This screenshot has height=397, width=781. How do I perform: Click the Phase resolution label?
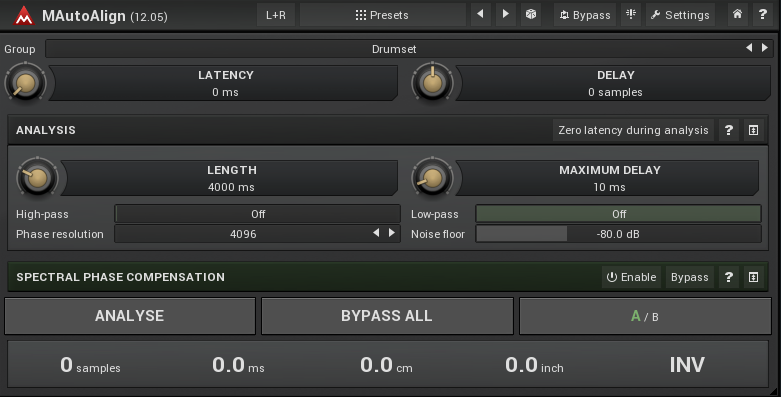click(x=60, y=234)
